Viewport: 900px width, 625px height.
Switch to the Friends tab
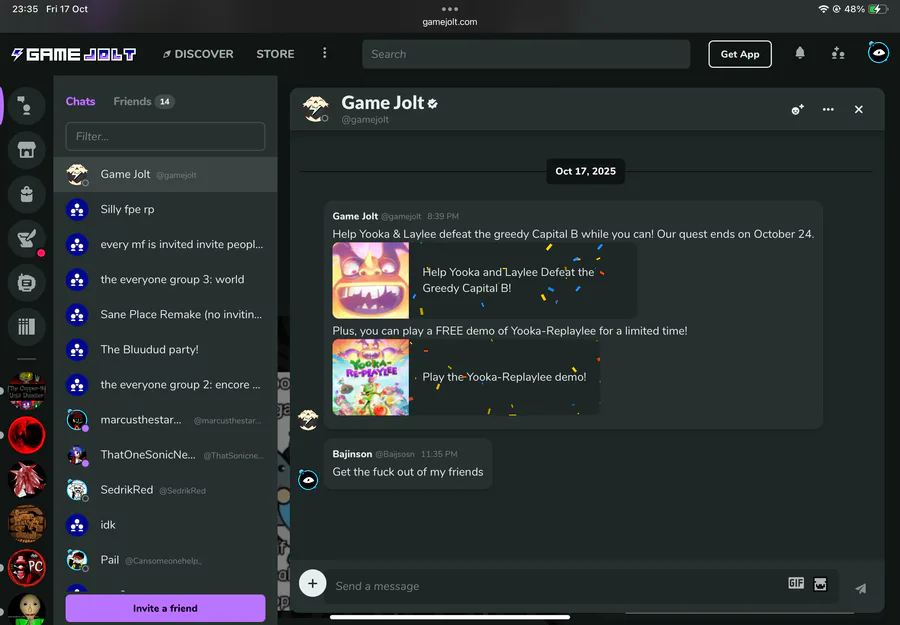143,102
